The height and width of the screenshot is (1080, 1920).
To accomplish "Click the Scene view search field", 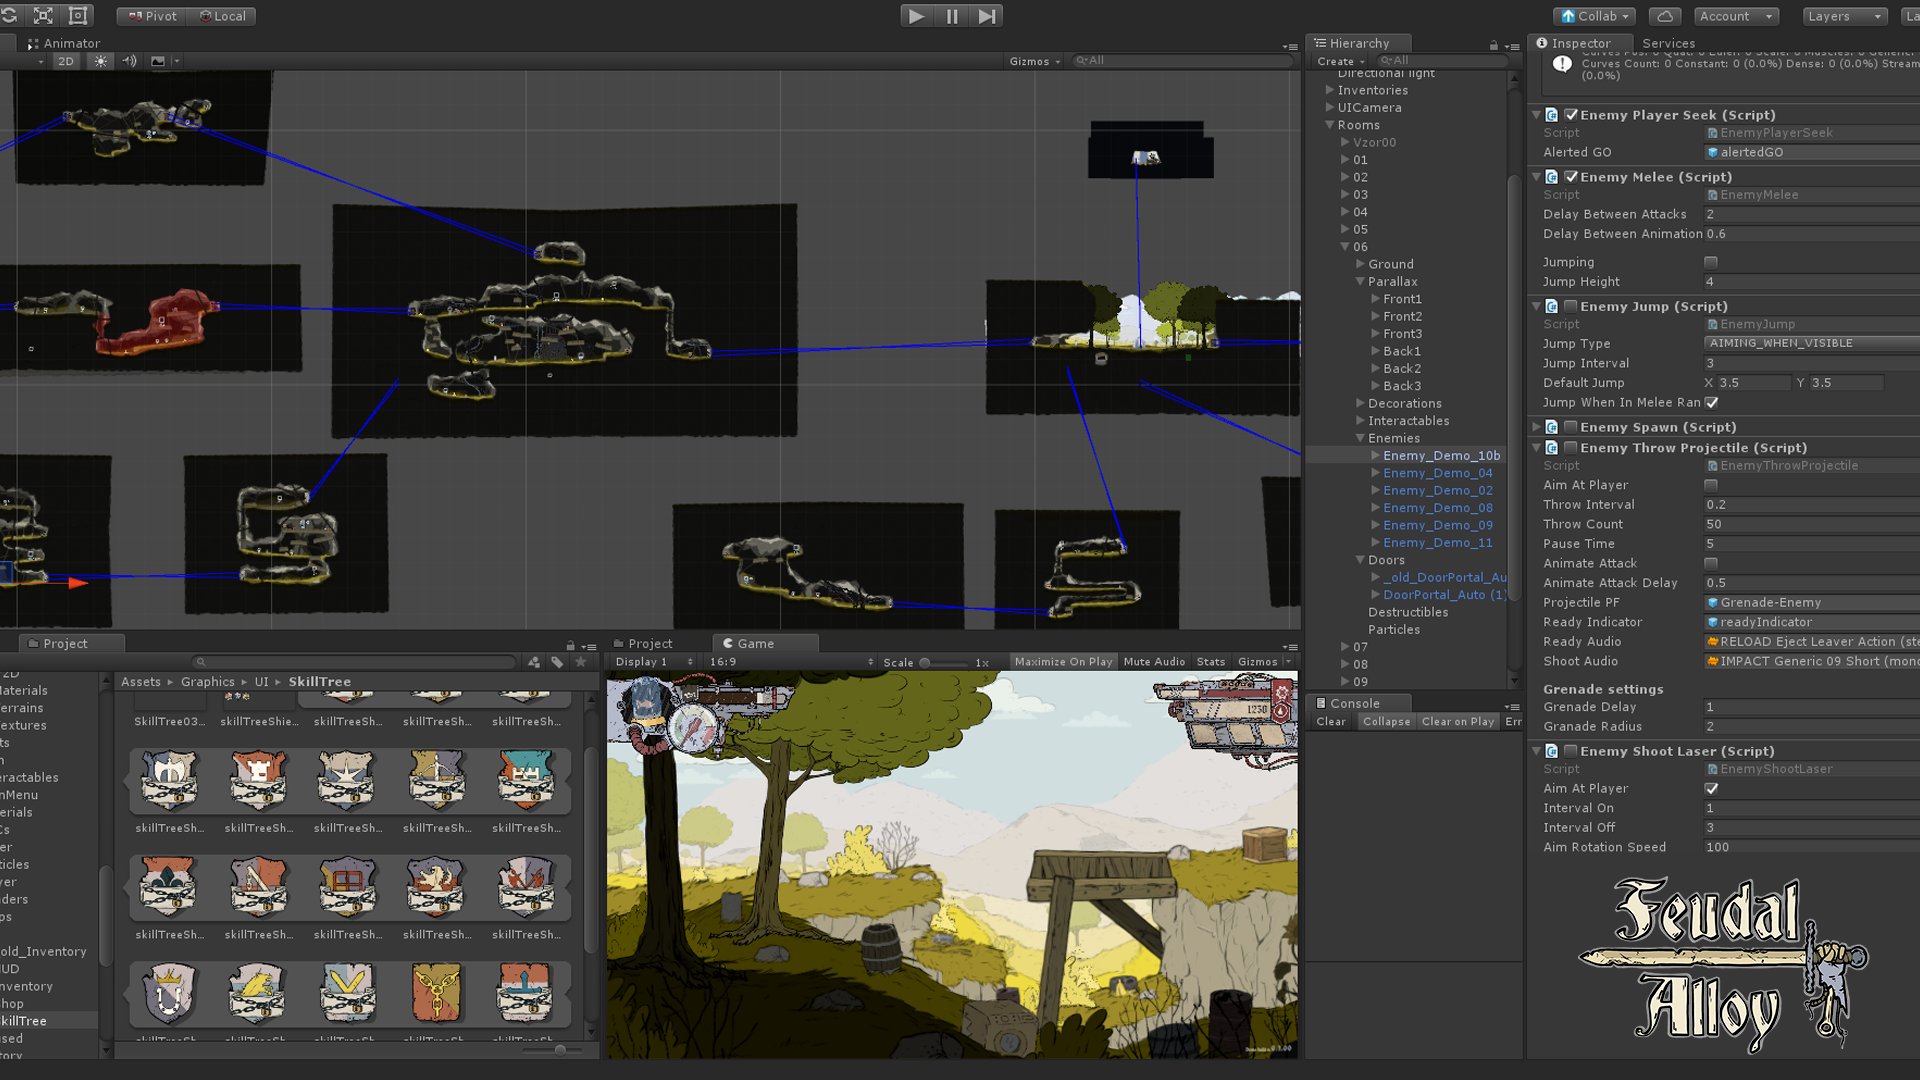I will tap(1182, 61).
